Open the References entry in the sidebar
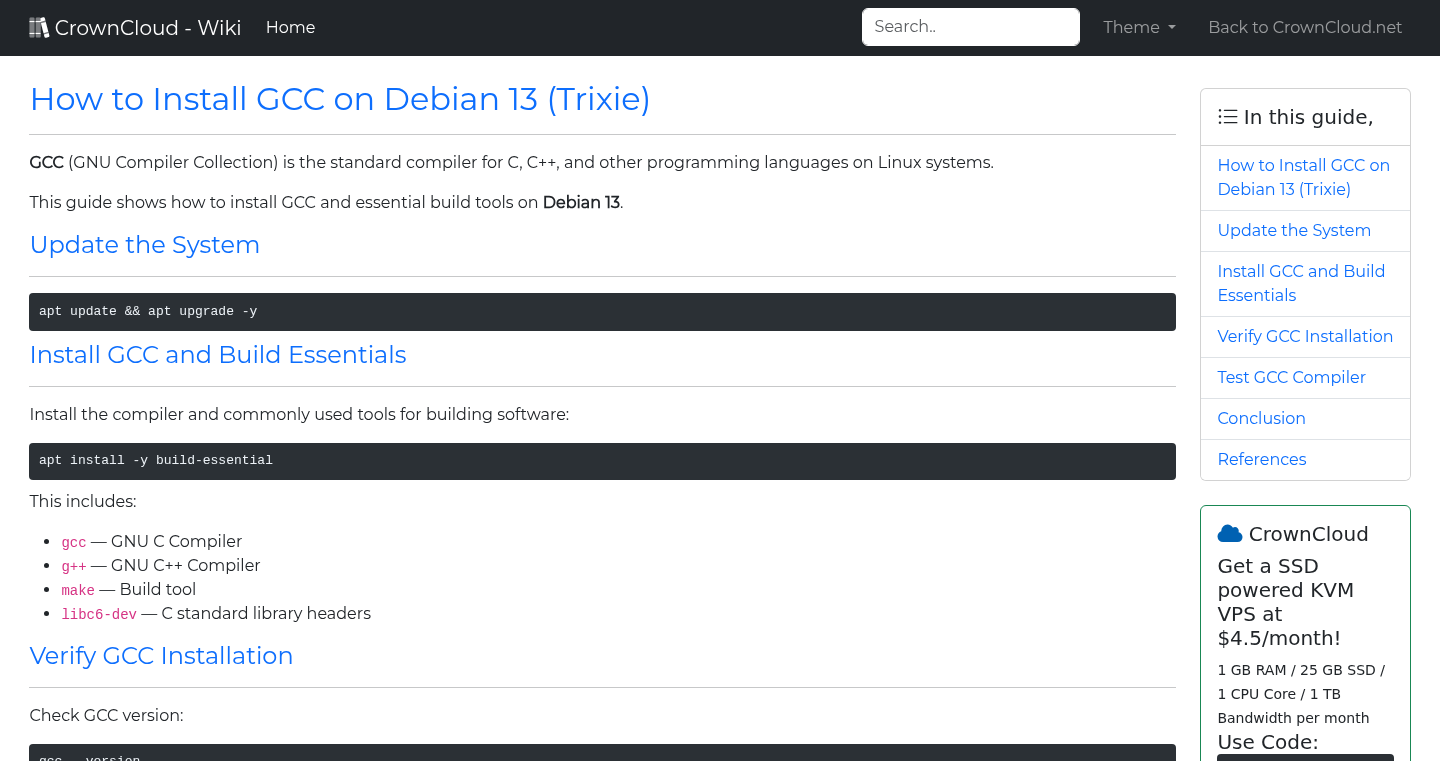 pyautogui.click(x=1262, y=459)
